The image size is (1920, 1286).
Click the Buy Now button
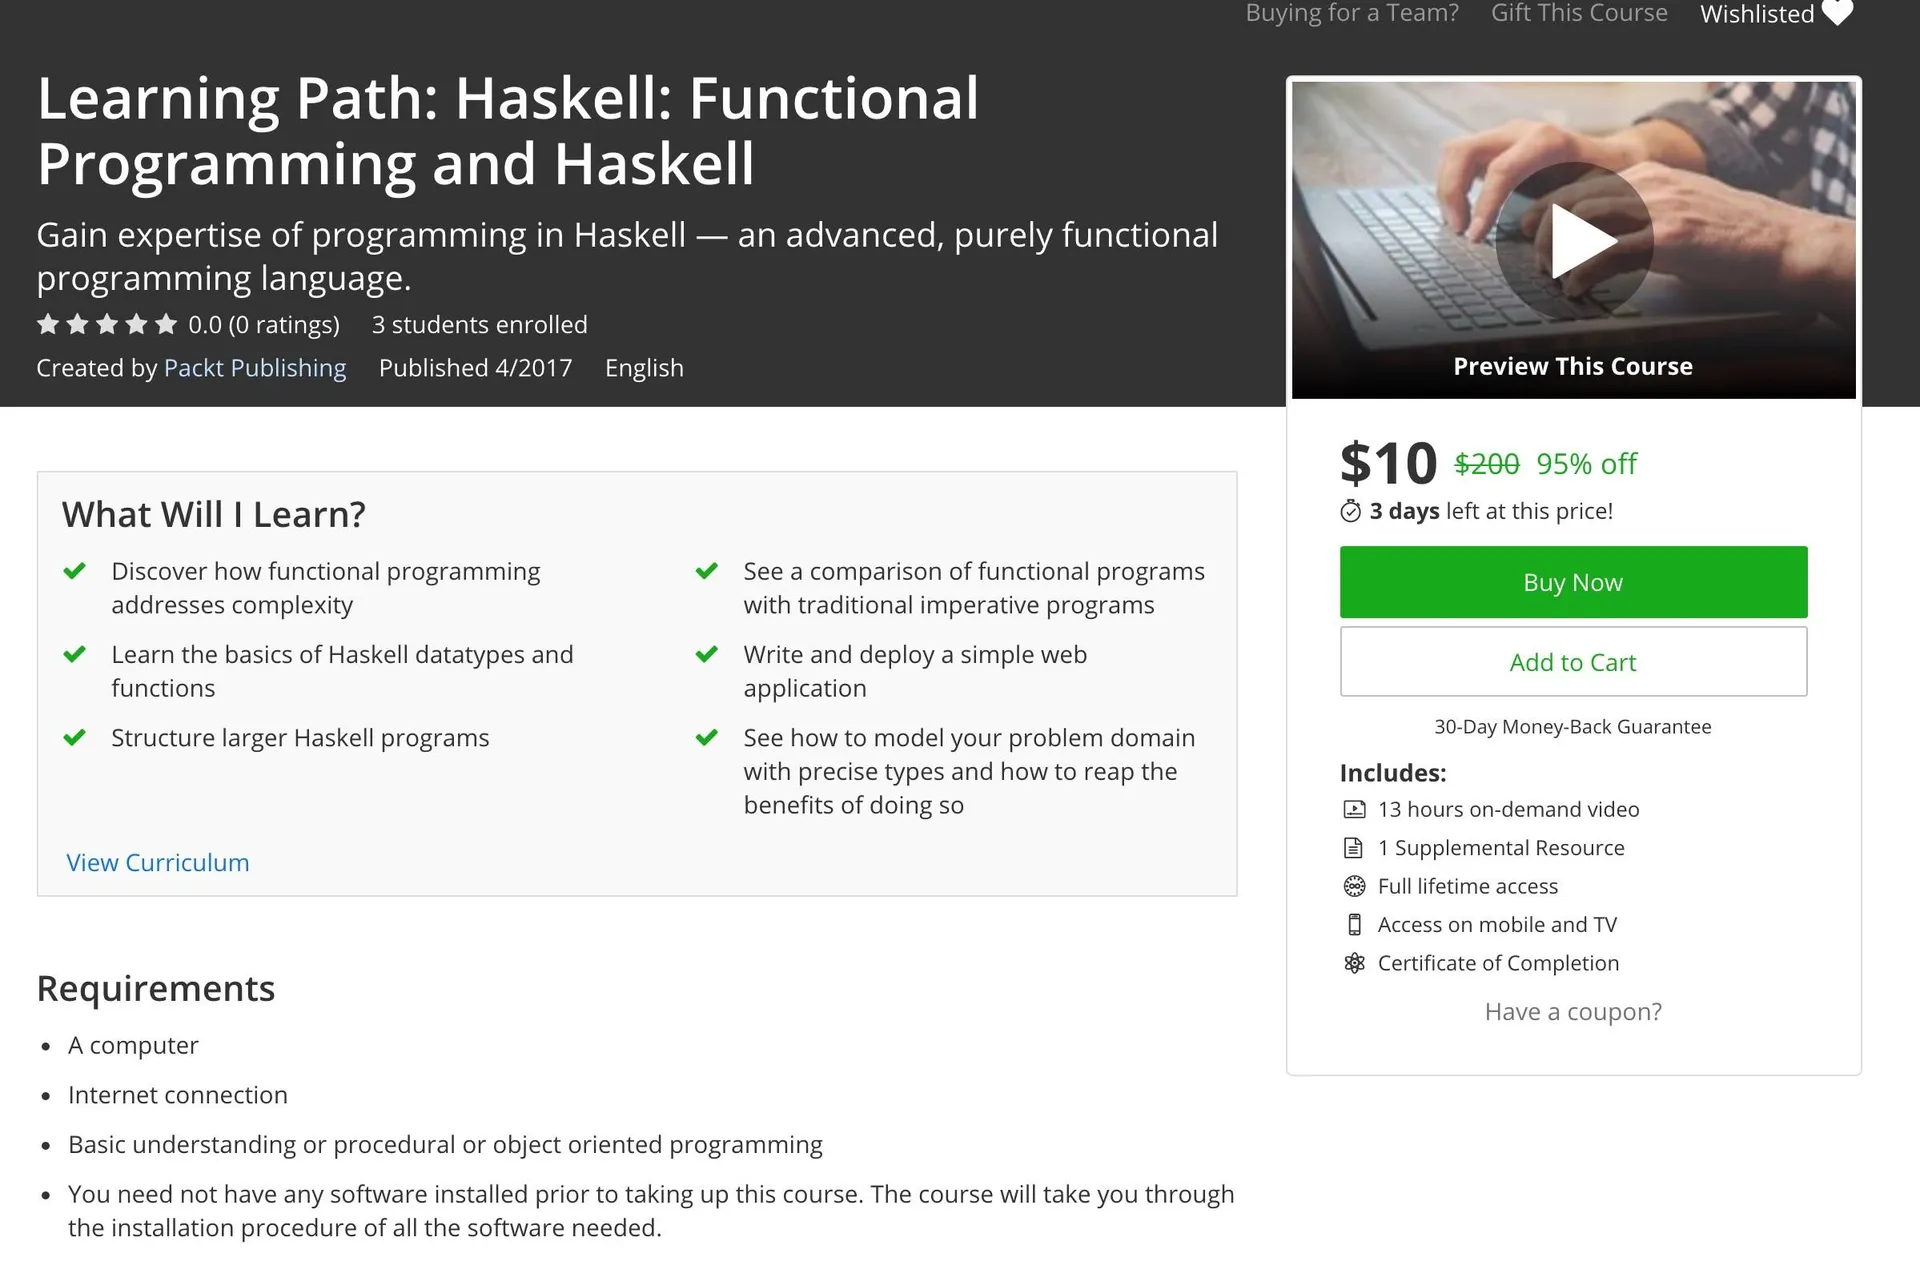[1573, 582]
